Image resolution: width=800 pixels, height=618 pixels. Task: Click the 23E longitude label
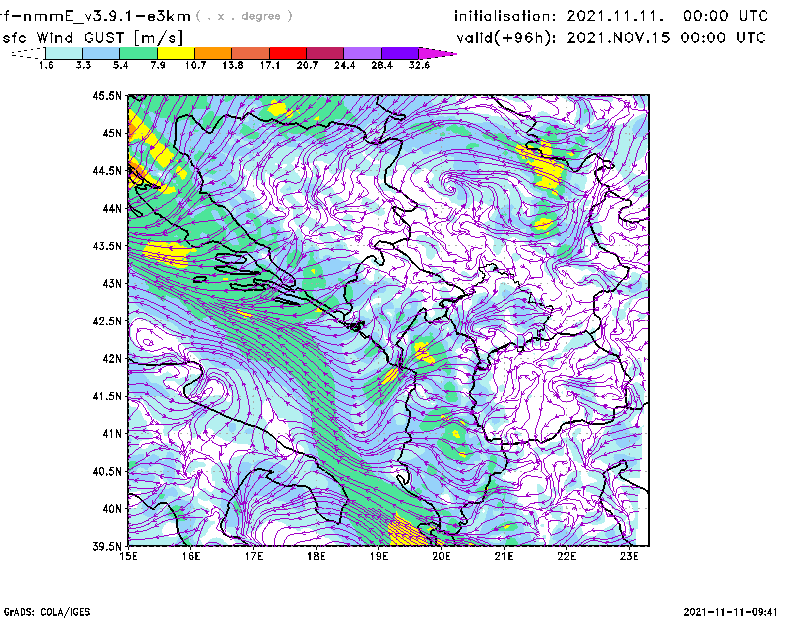coord(629,556)
